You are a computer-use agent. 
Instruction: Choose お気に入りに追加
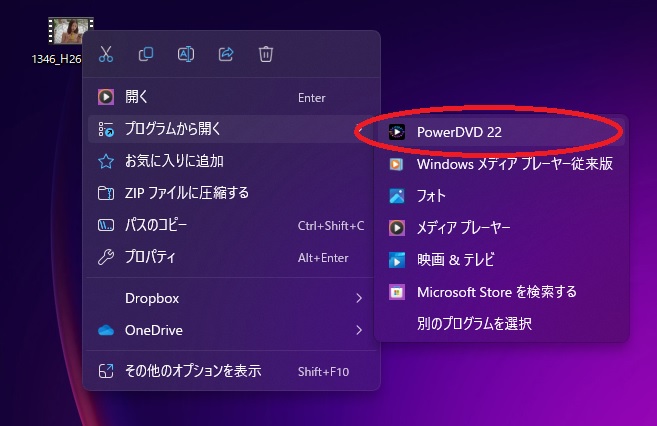point(231,161)
